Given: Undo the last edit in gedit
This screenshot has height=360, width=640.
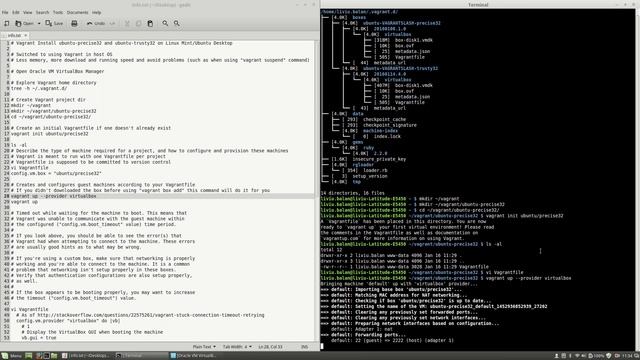Looking at the screenshot, I should pyautogui.click(x=96, y=23).
